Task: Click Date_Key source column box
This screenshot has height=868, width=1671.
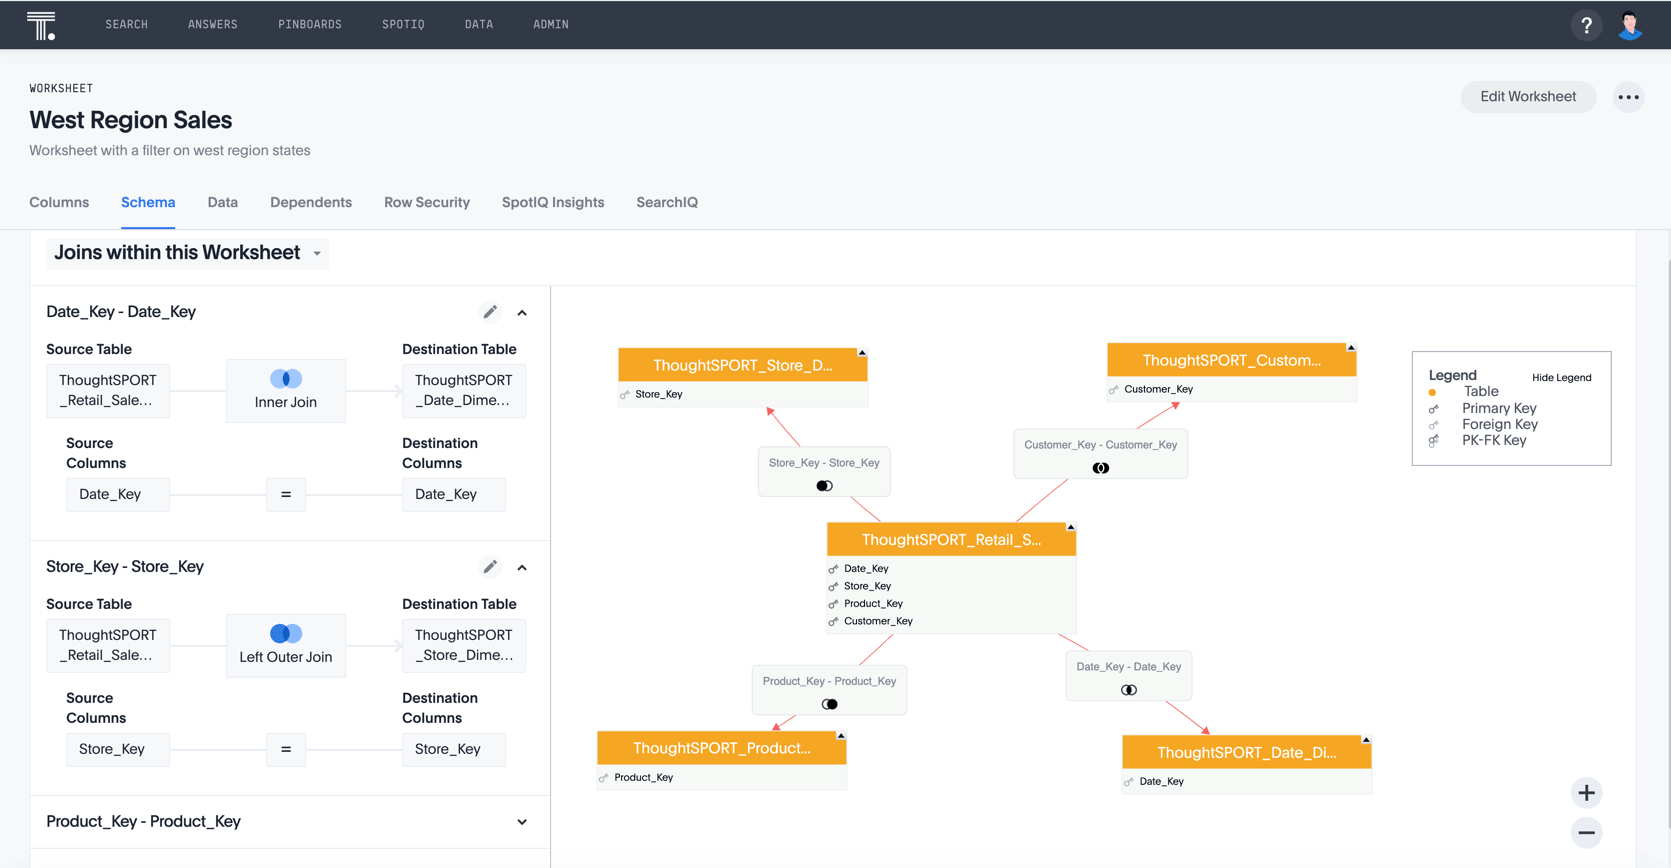Action: (118, 494)
